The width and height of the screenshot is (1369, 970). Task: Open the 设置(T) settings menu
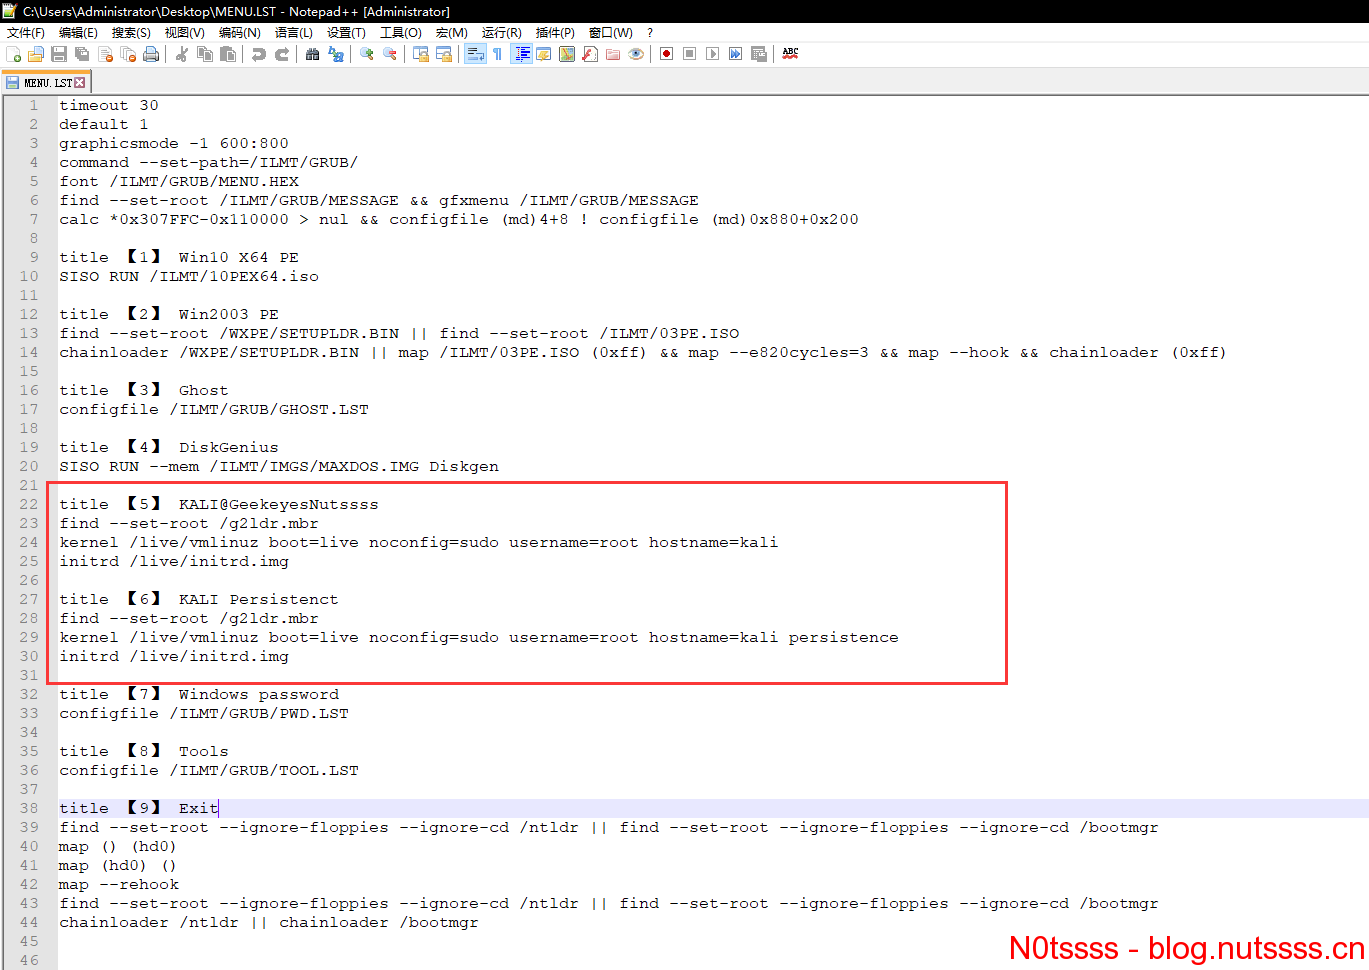click(347, 33)
